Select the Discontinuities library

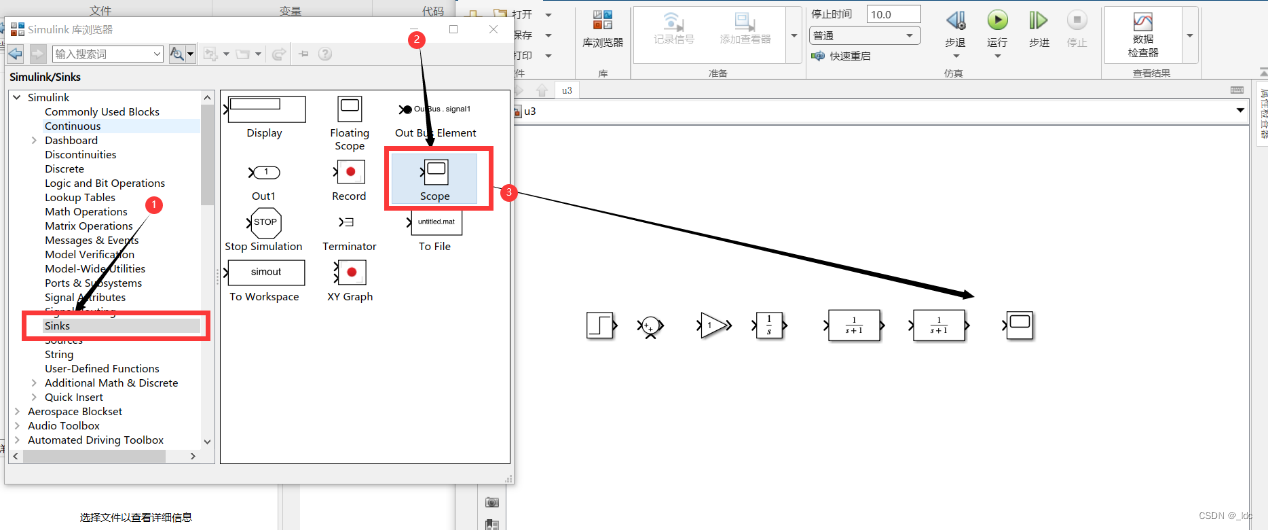(x=80, y=155)
